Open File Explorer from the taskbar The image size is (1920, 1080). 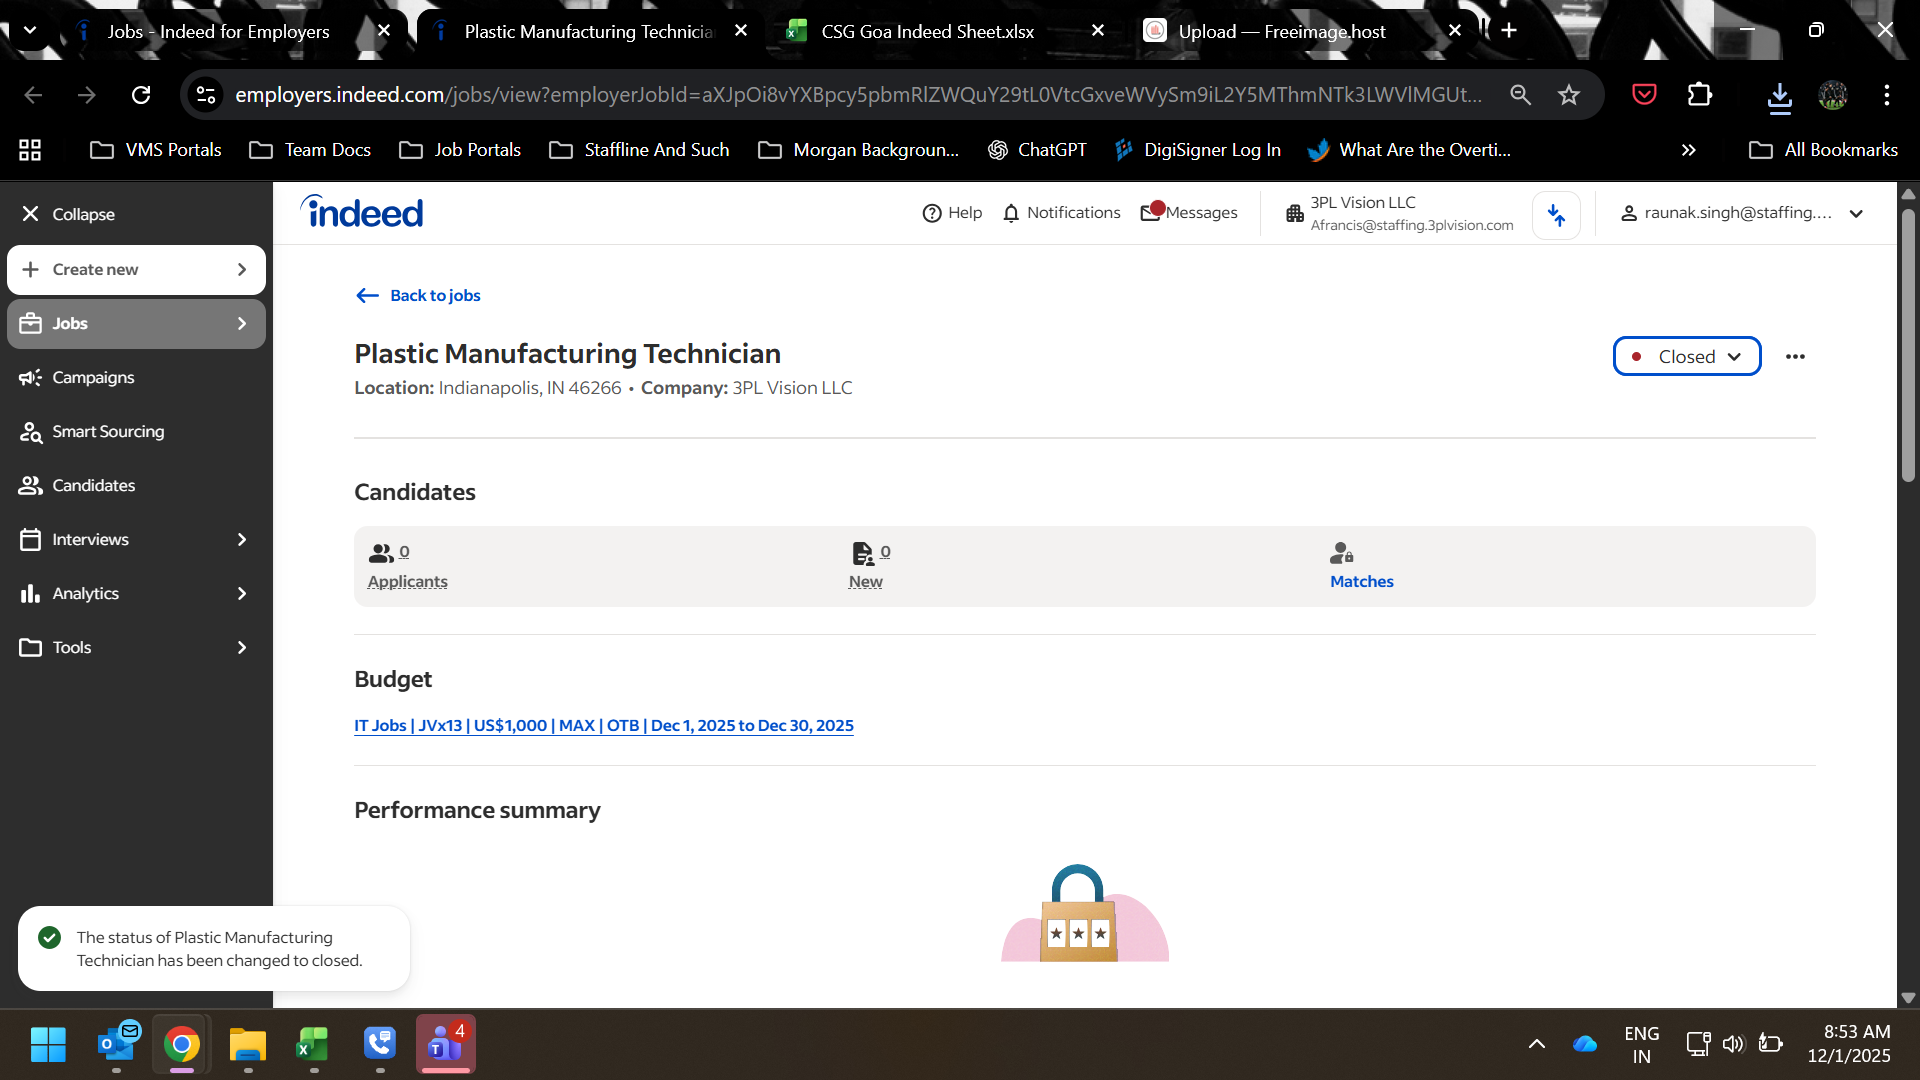coord(247,1045)
